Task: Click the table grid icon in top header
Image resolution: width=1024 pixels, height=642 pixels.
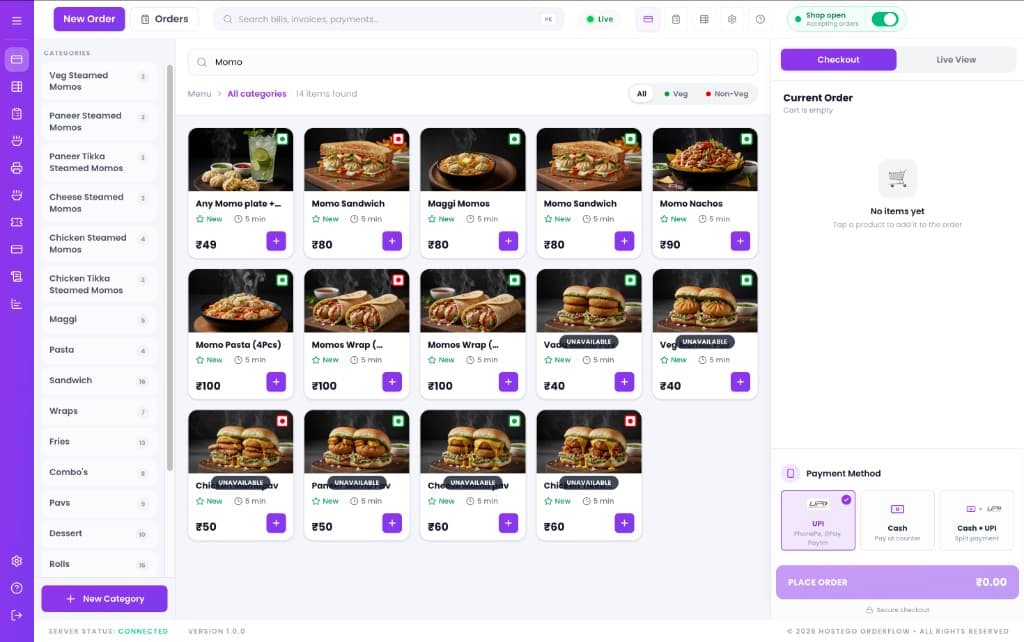Action: click(x=704, y=19)
